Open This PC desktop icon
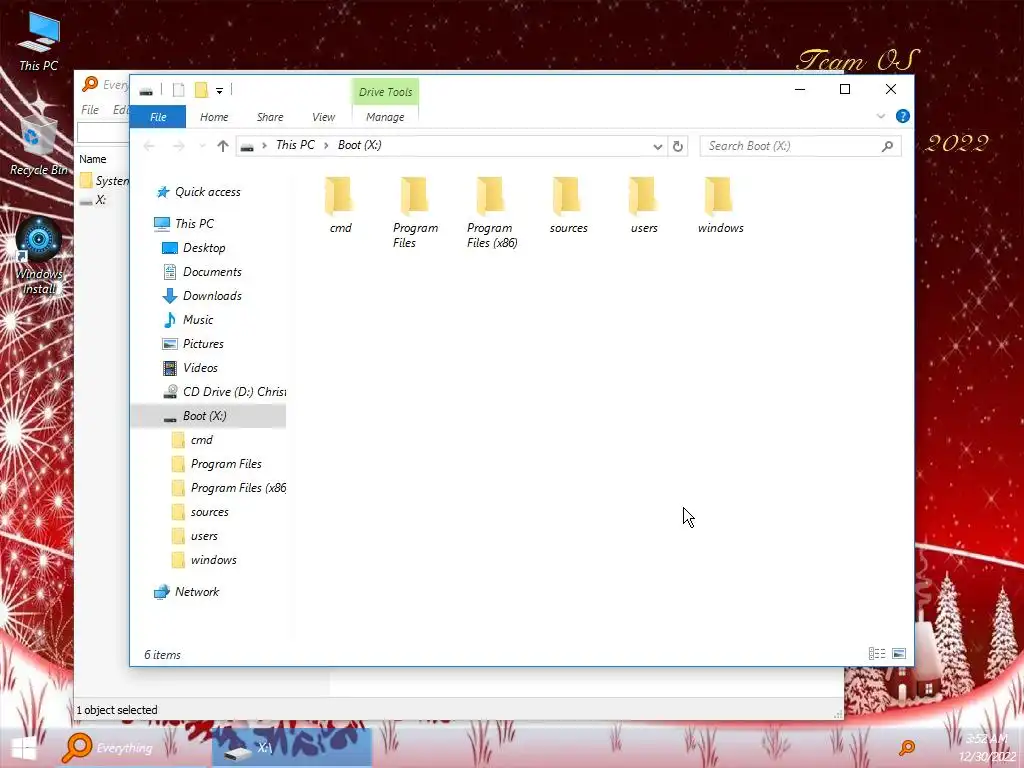1024x768 pixels. point(39,42)
